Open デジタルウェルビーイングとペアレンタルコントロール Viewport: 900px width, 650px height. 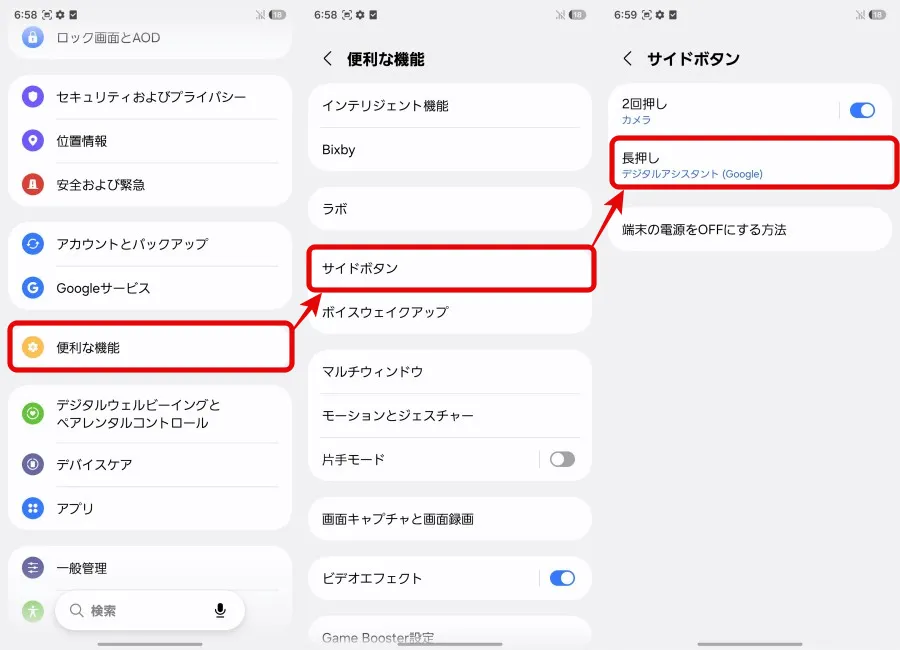pyautogui.click(x=150, y=413)
